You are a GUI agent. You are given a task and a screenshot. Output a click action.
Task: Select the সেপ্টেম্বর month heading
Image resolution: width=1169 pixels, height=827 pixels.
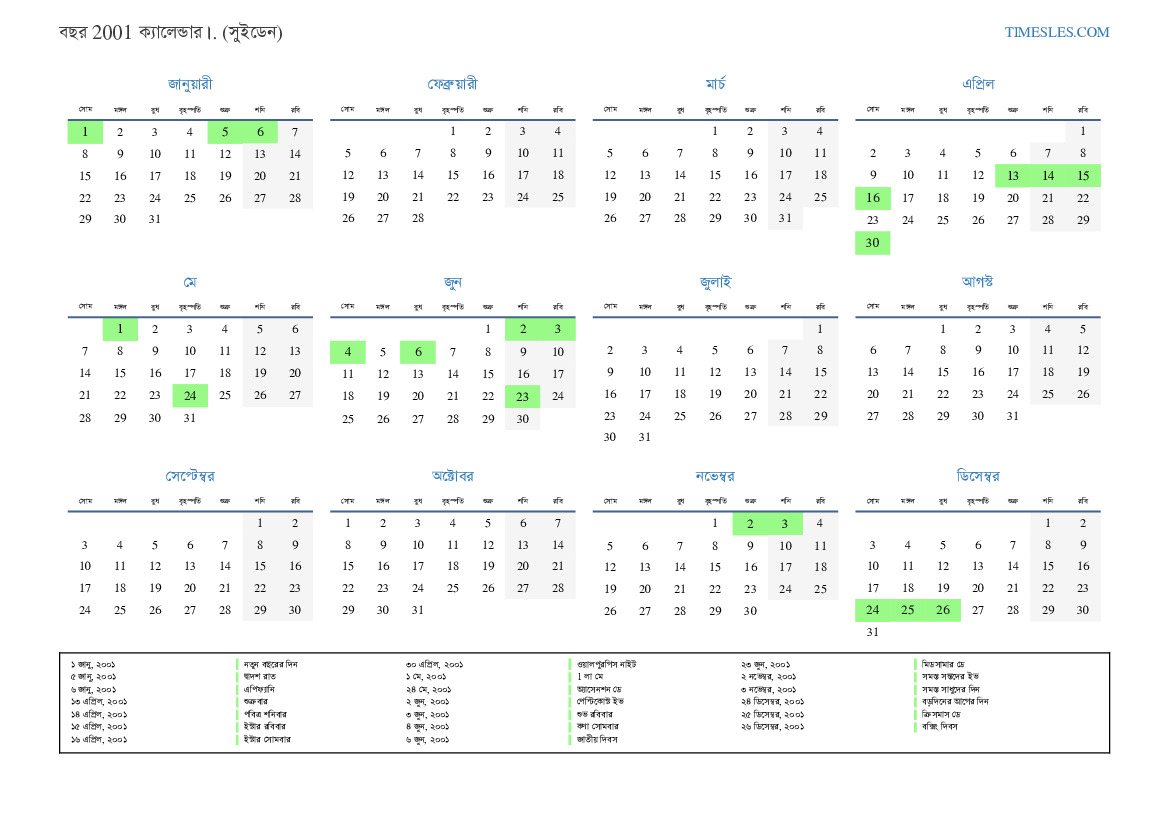point(190,476)
